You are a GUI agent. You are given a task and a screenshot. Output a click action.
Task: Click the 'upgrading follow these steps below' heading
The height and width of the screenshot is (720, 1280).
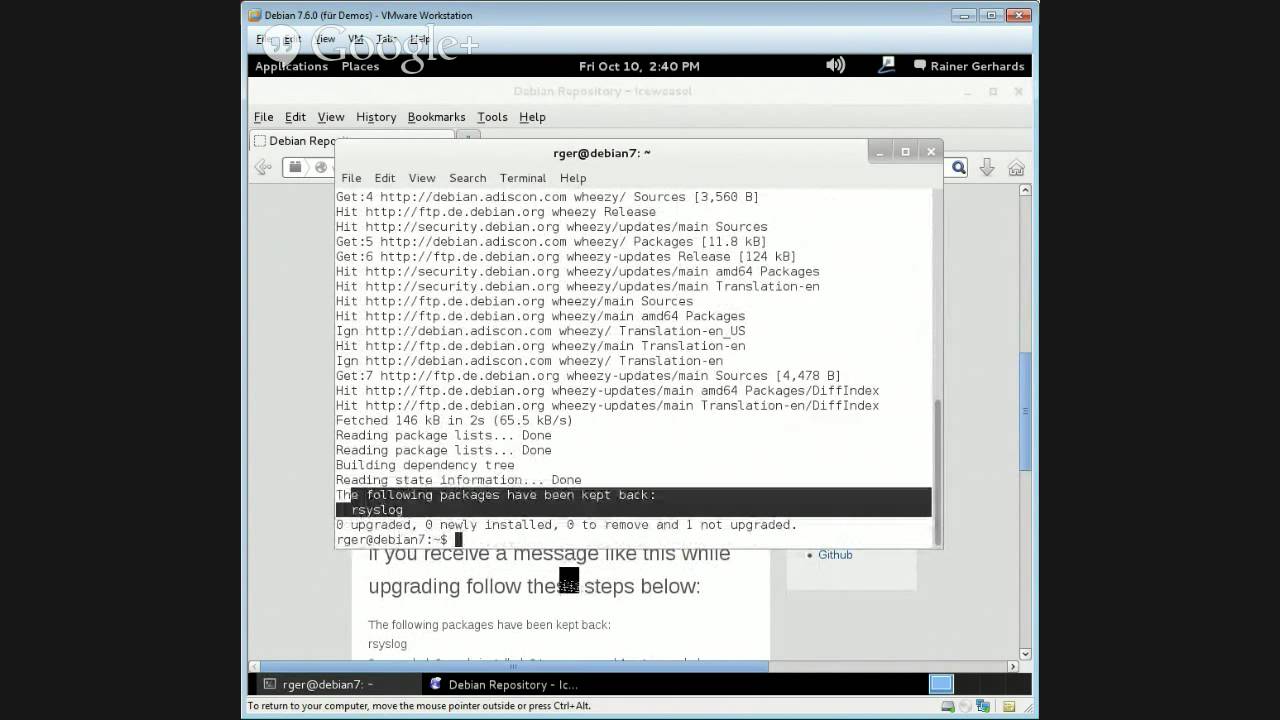pyautogui.click(x=534, y=586)
